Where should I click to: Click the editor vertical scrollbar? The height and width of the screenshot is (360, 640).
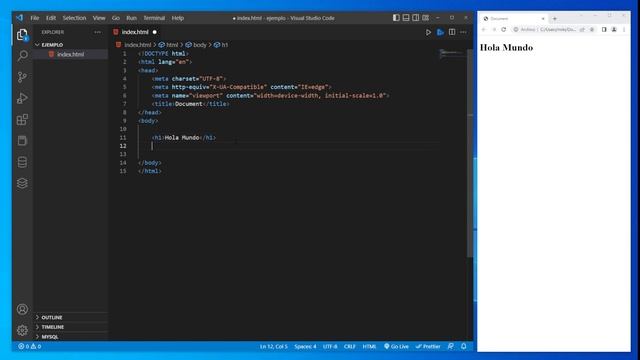(470, 153)
